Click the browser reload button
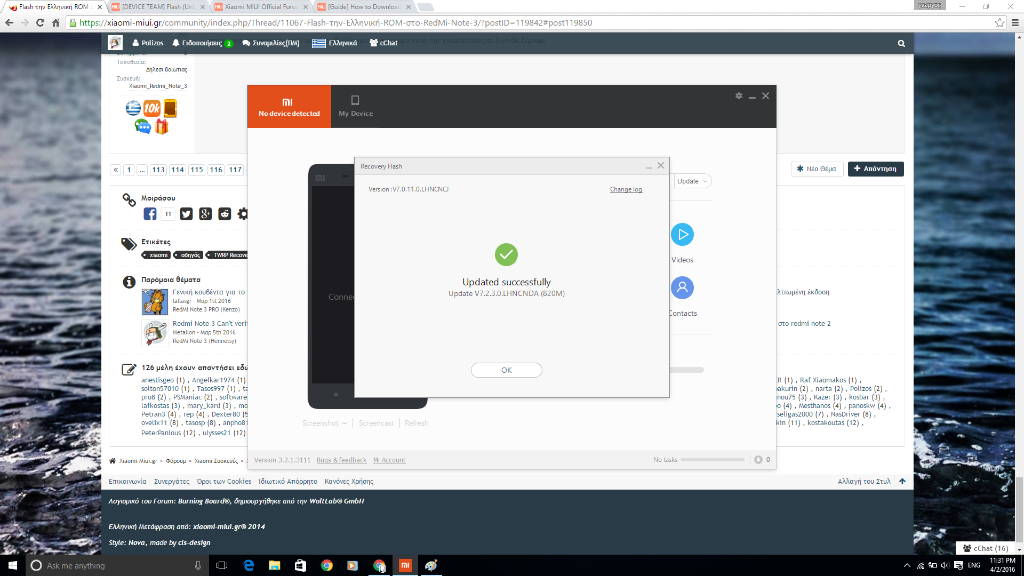This screenshot has height=576, width=1024. click(x=40, y=23)
